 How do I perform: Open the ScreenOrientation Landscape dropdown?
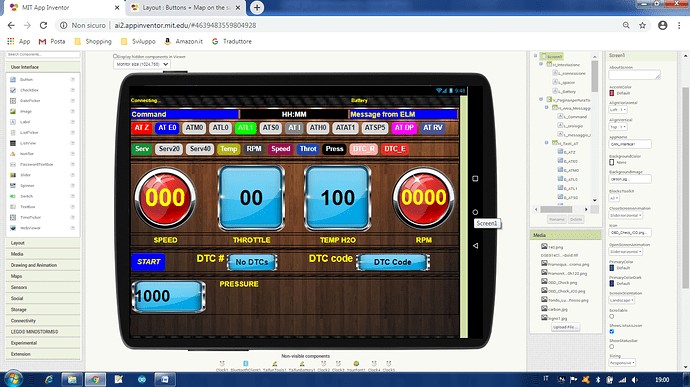pyautogui.click(x=622, y=300)
